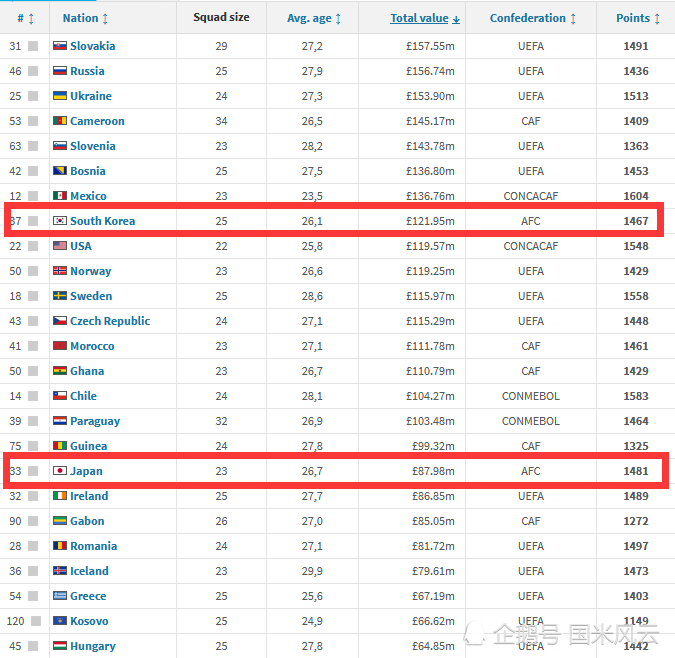Sort table by rank number column
The height and width of the screenshot is (658, 675).
(25, 18)
